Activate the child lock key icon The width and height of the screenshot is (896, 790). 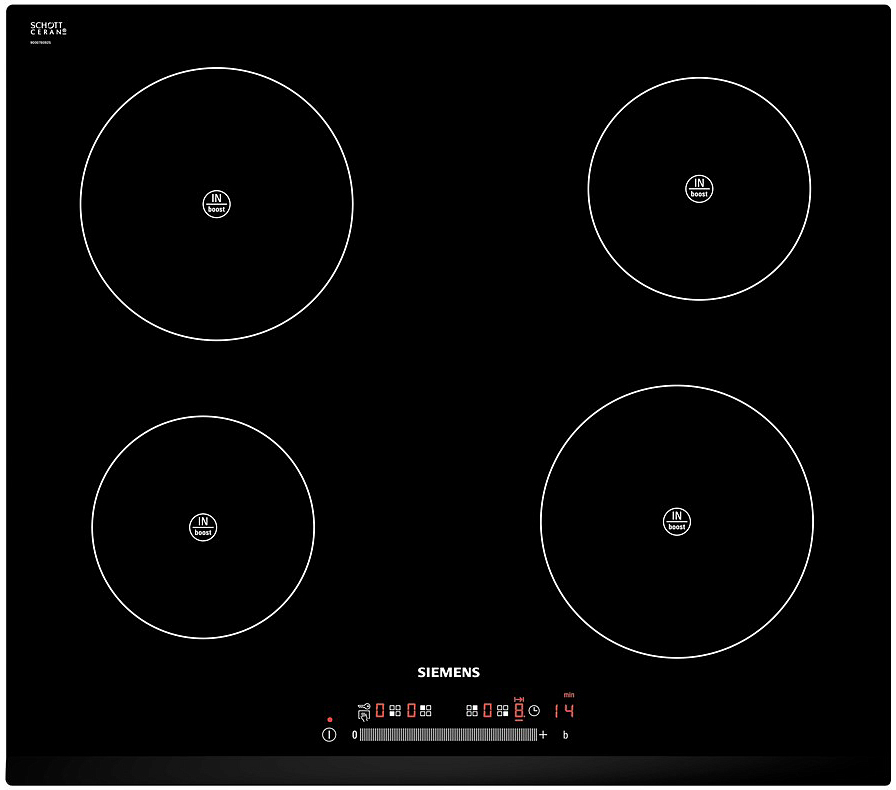[x=363, y=710]
